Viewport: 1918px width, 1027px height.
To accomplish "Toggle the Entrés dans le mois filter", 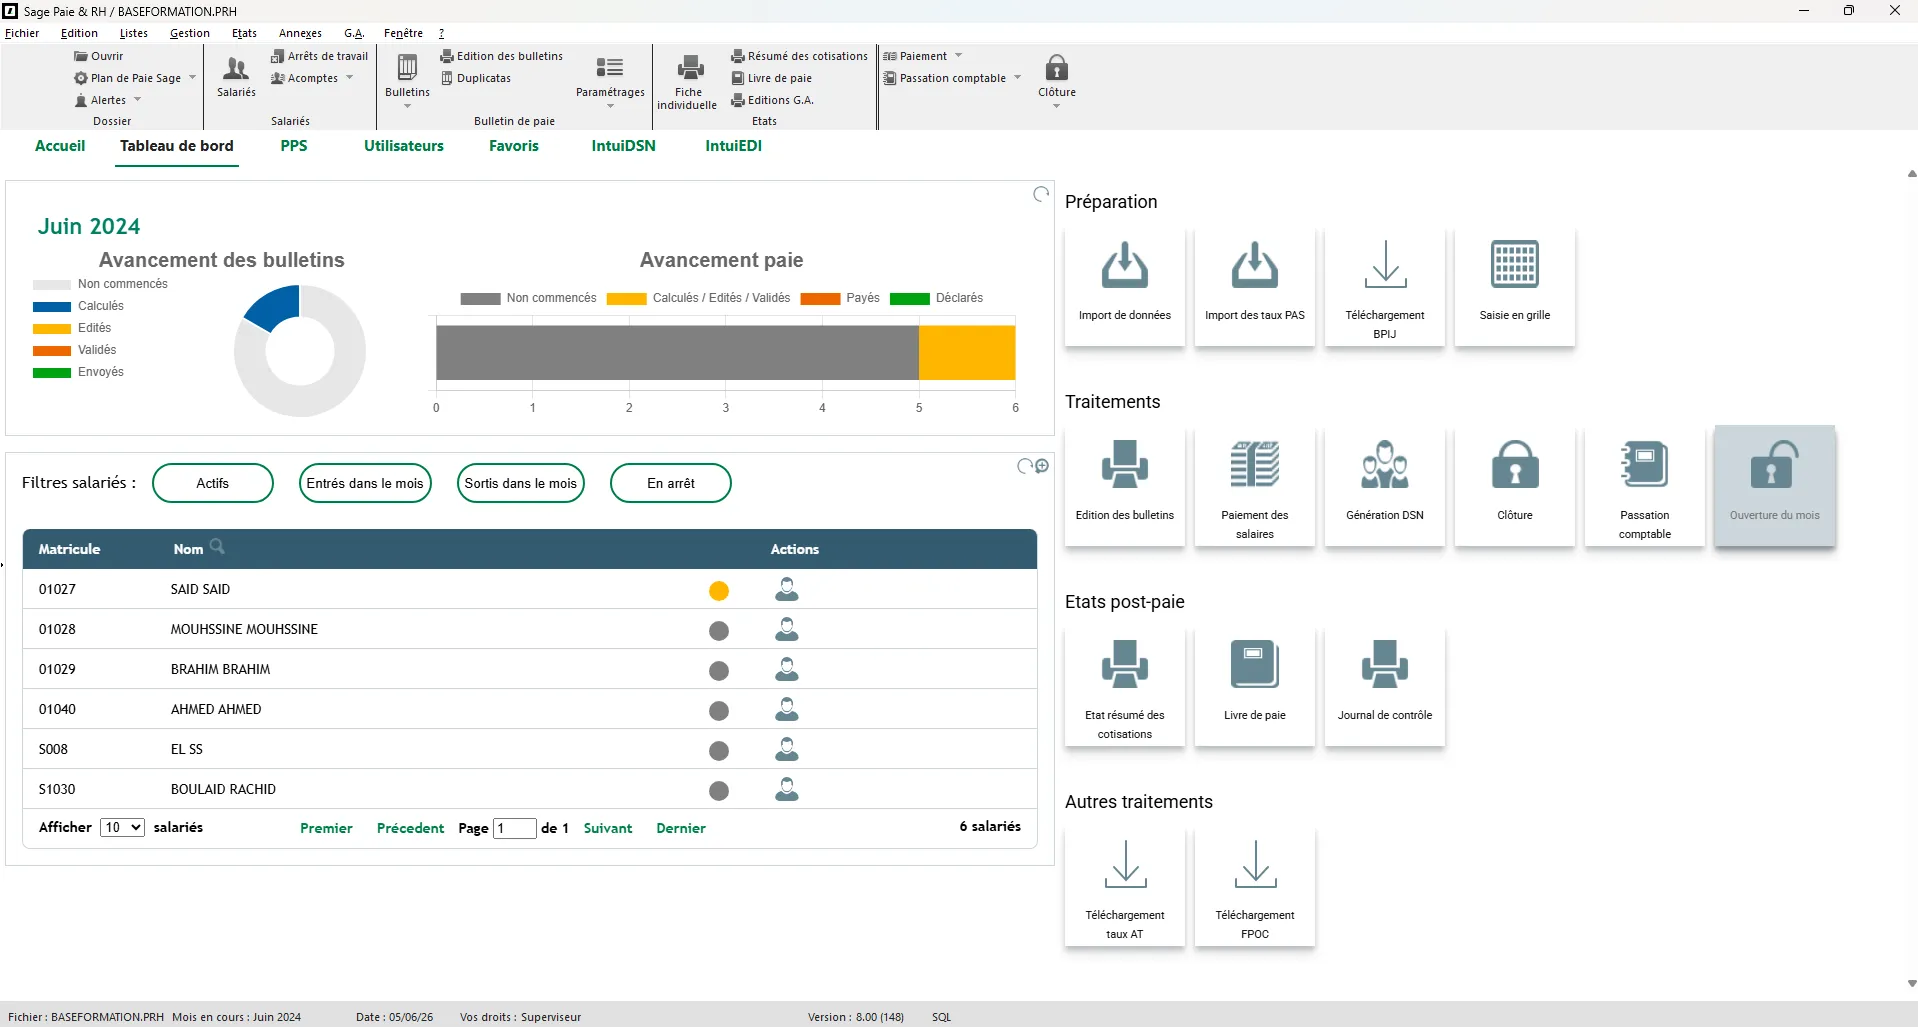I will 365,483.
